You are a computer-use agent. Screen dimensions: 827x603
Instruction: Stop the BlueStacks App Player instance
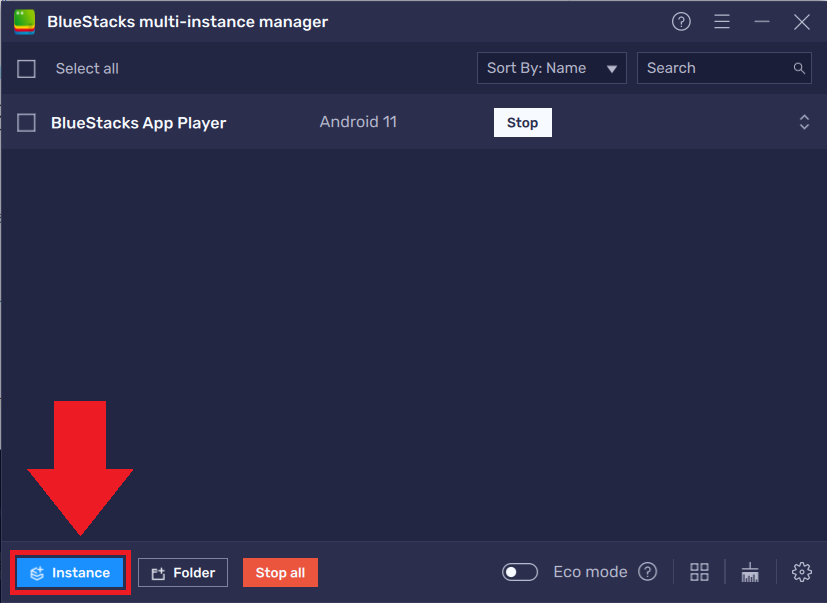pyautogui.click(x=523, y=122)
